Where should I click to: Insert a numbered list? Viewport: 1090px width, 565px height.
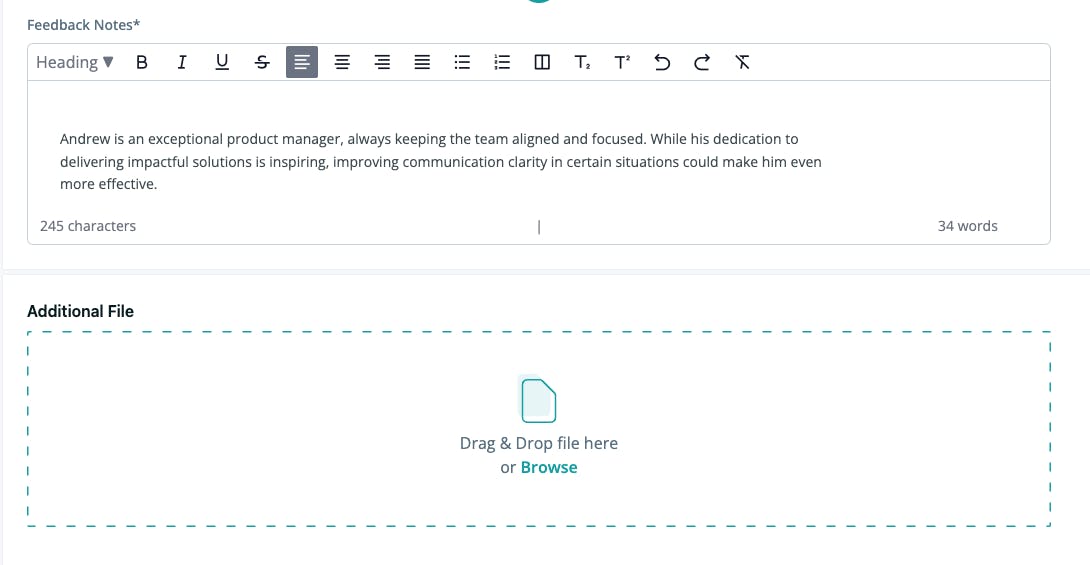coord(502,62)
